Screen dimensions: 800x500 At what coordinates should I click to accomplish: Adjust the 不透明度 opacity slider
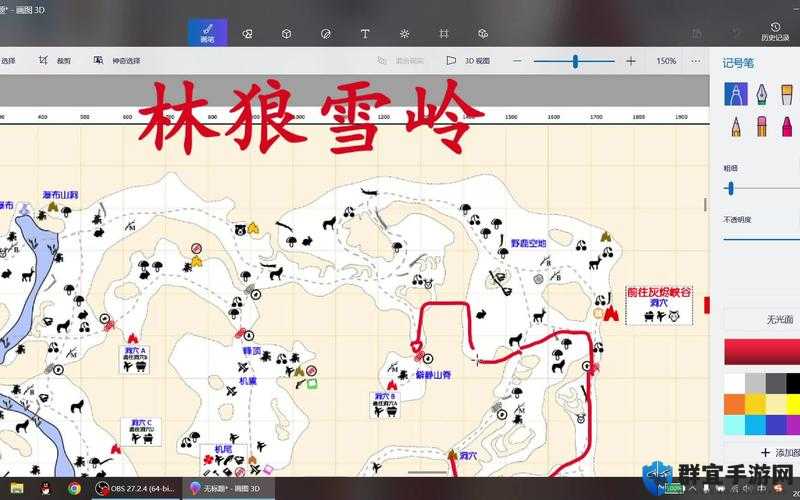pos(761,238)
